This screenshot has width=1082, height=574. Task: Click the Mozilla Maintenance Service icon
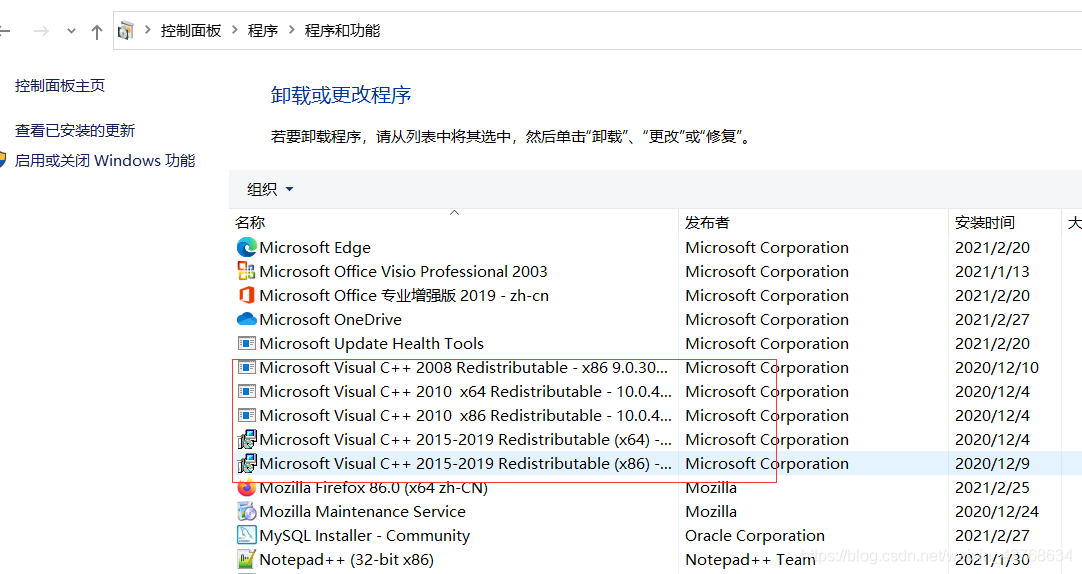[x=246, y=512]
